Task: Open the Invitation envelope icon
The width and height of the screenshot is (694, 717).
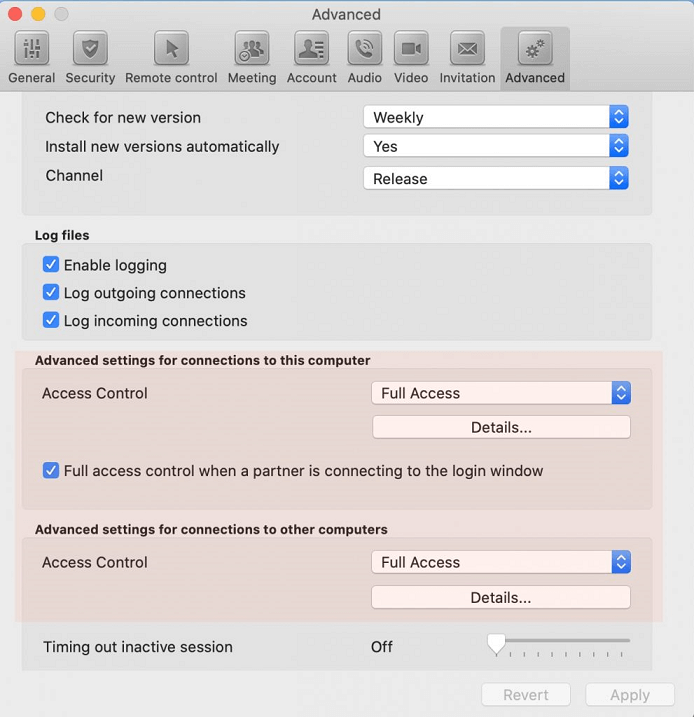Action: click(x=467, y=49)
